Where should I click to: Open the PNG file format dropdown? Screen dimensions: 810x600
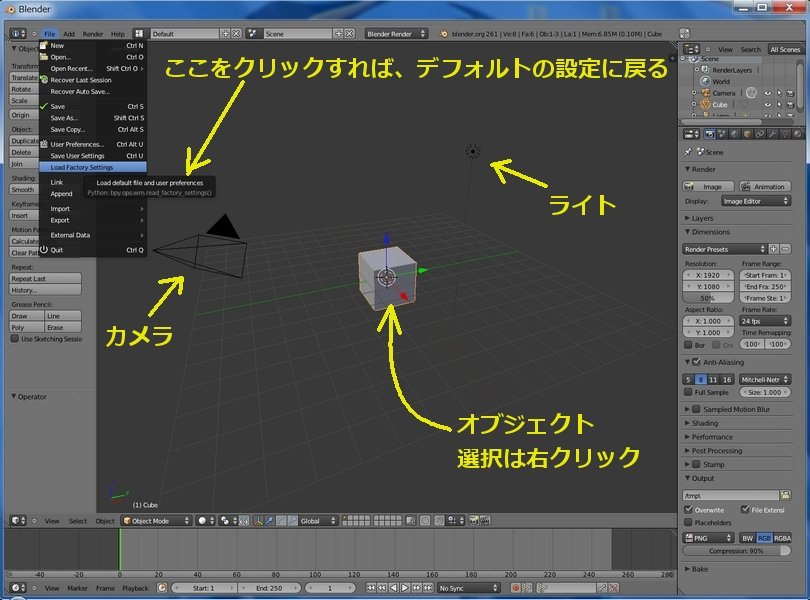[708, 538]
